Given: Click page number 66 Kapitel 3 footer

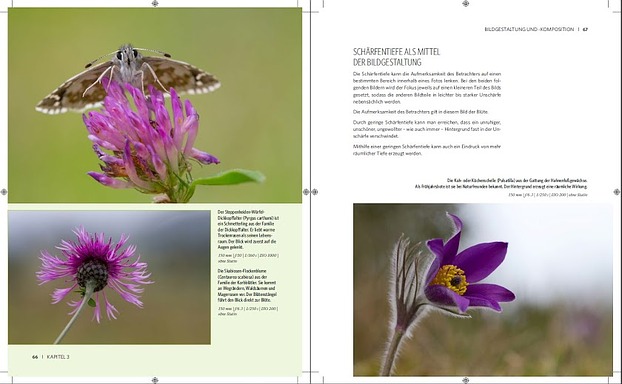Looking at the screenshot, I should (50, 357).
